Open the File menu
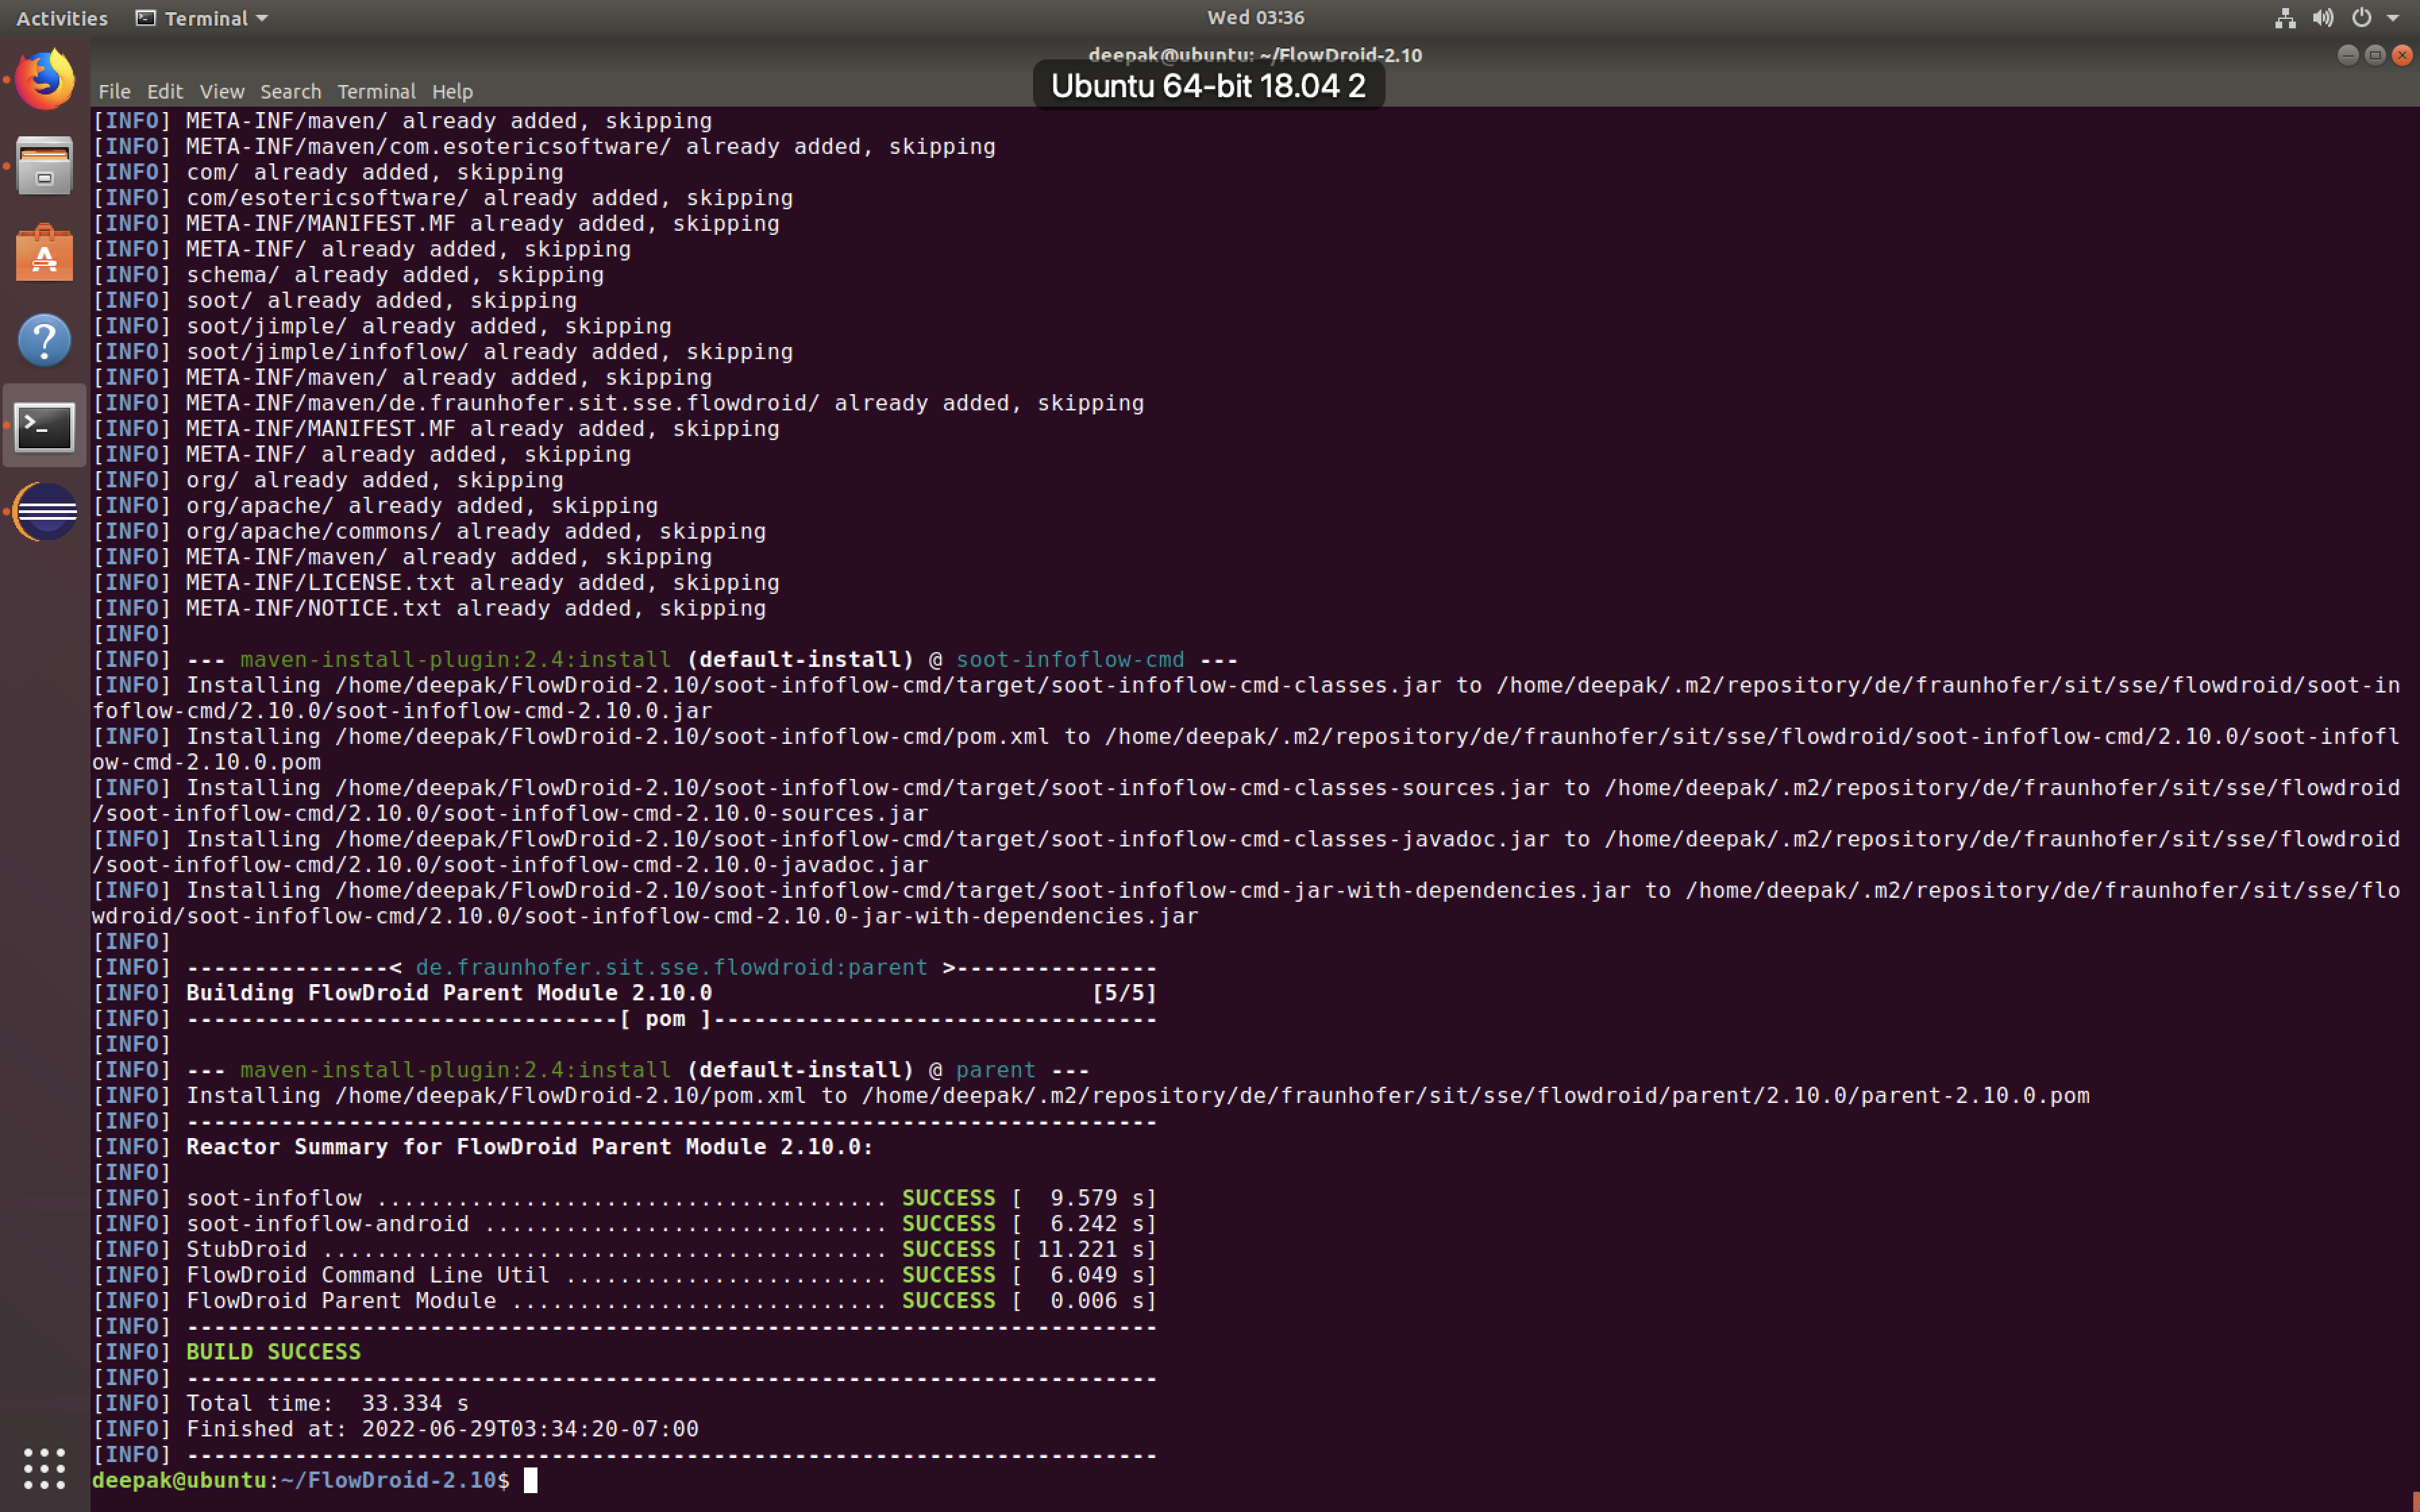Image resolution: width=2420 pixels, height=1512 pixels. pos(115,91)
